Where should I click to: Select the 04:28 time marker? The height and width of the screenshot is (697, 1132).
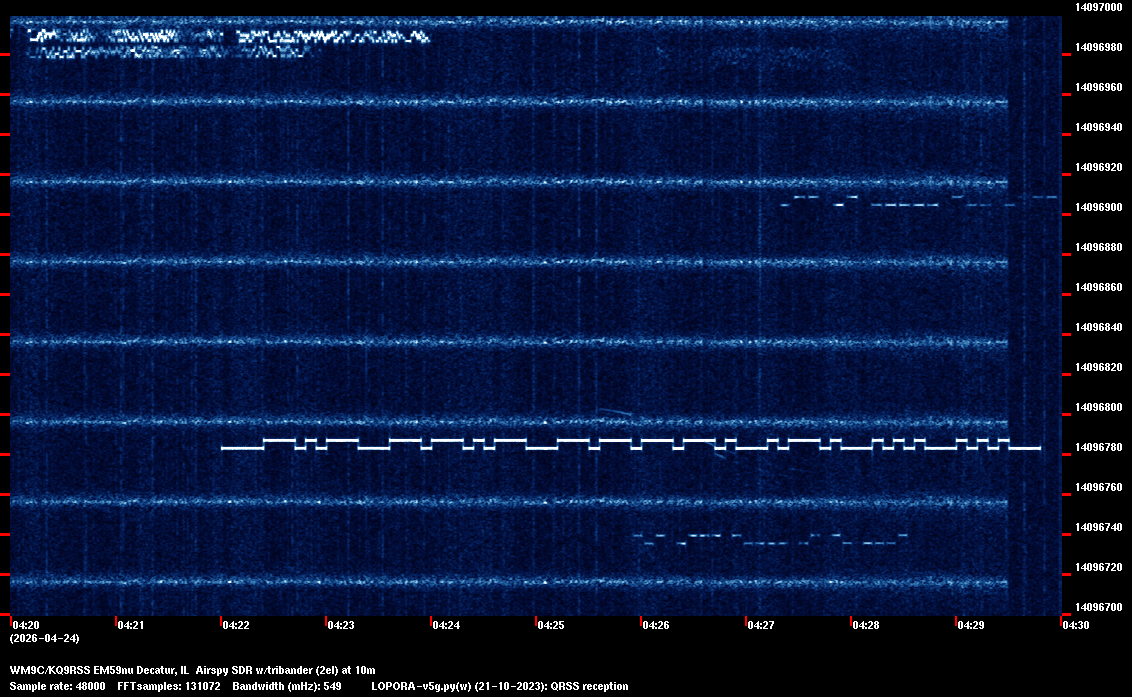point(865,626)
